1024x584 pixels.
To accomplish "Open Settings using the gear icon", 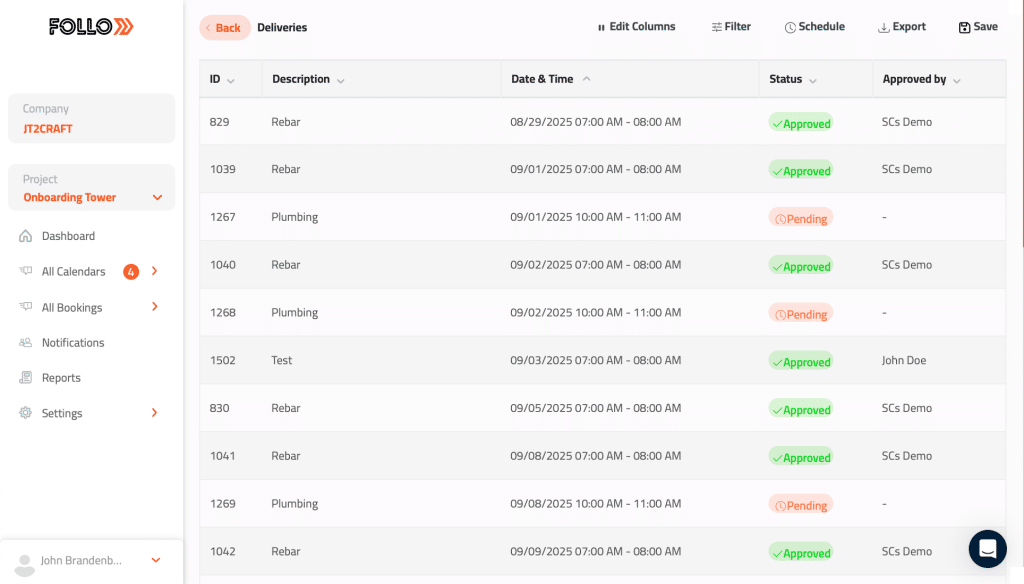I will 23,413.
